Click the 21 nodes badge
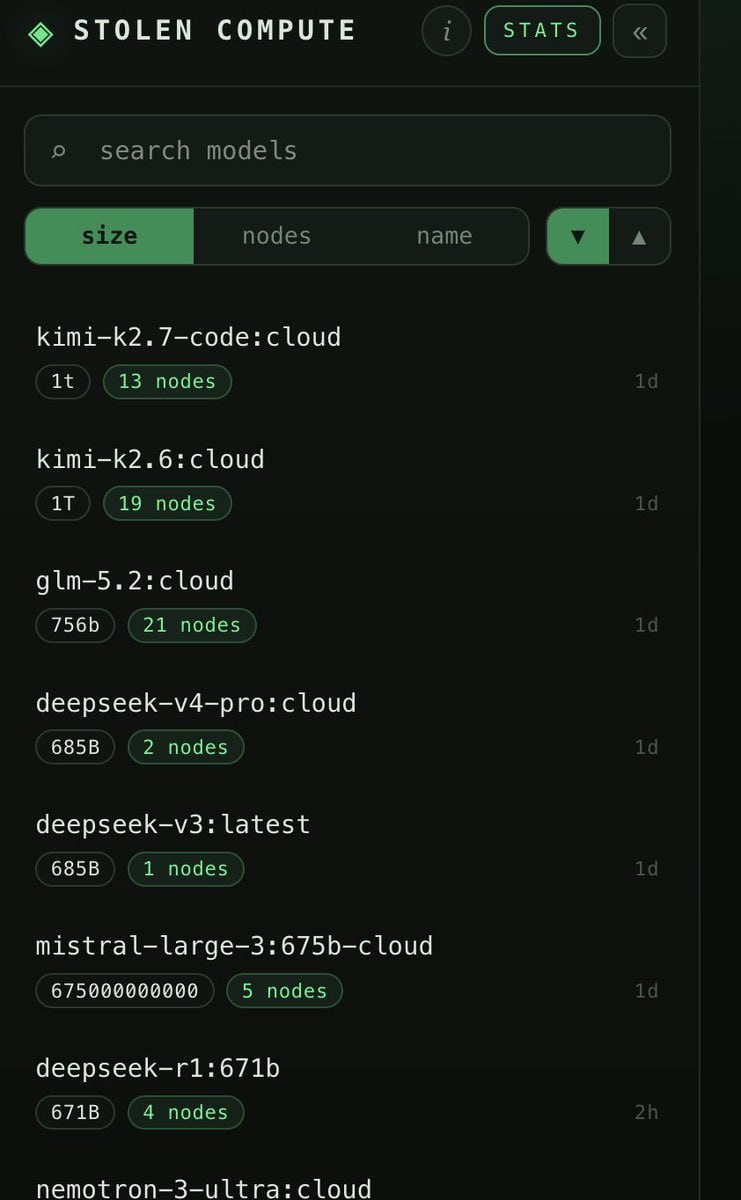Screen dimensions: 741x1200 [x=192, y=625]
